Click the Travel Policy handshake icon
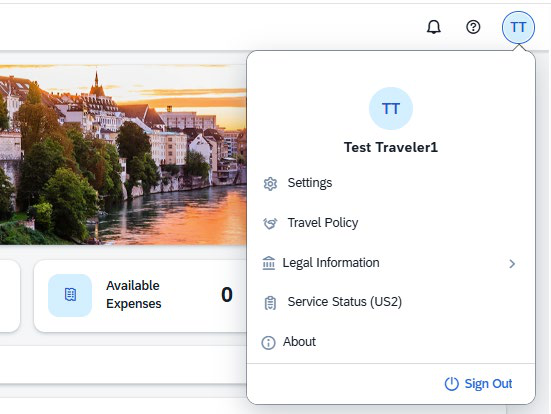 [x=270, y=223]
